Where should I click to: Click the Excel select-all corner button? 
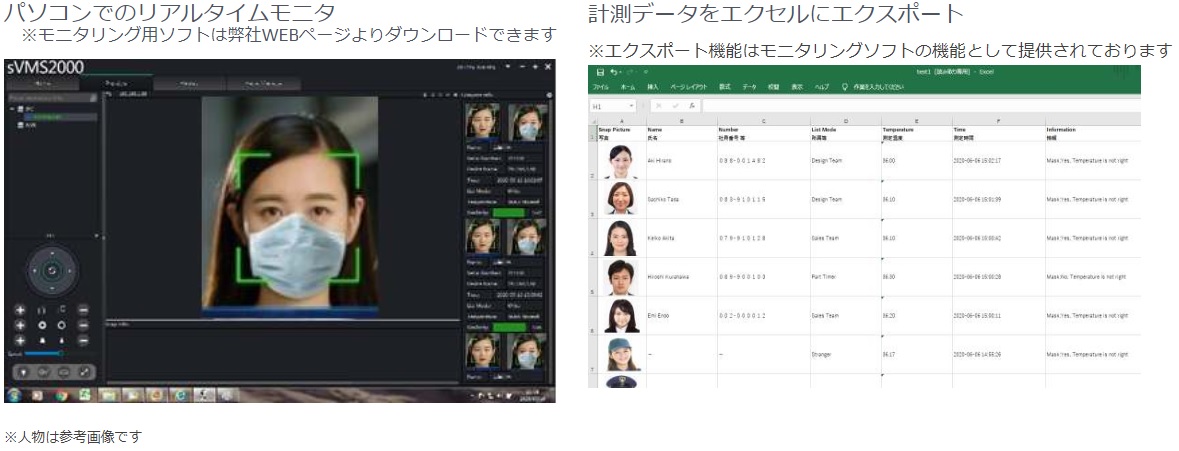[x=593, y=122]
